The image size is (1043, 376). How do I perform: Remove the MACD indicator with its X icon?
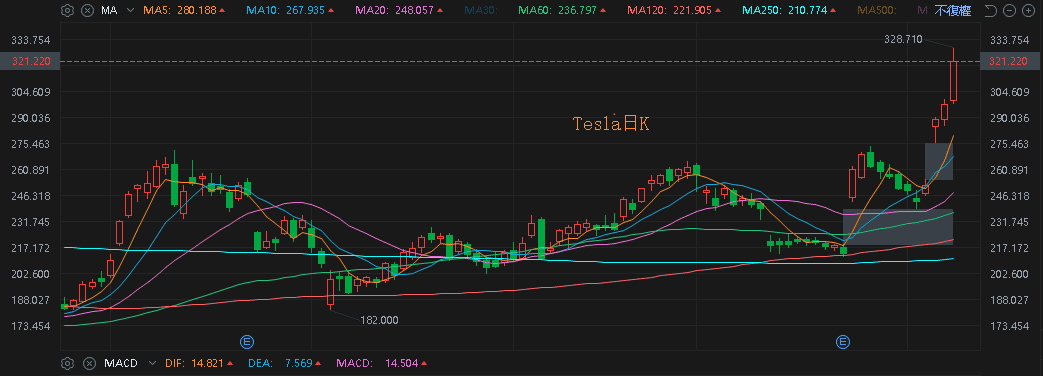click(88, 363)
